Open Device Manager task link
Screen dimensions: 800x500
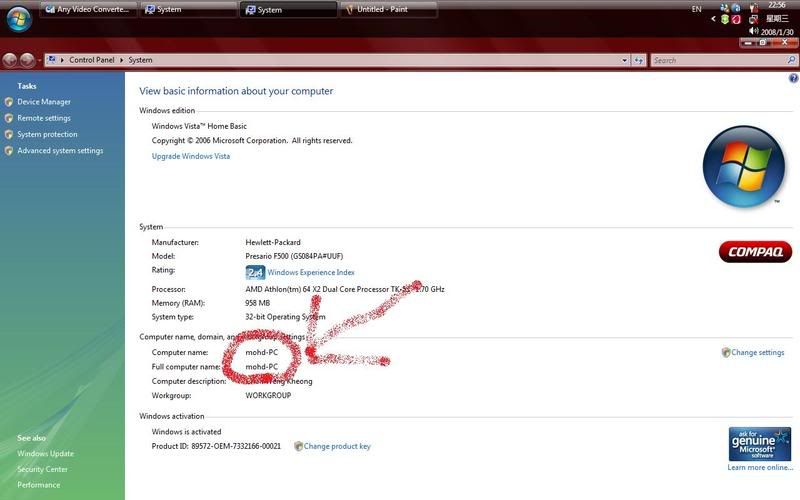coord(44,102)
